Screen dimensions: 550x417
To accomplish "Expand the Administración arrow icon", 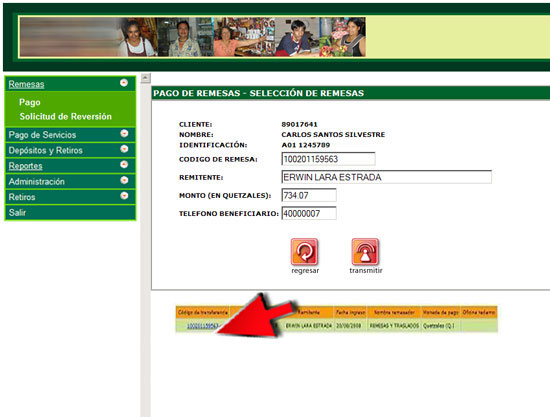I will (x=124, y=180).
